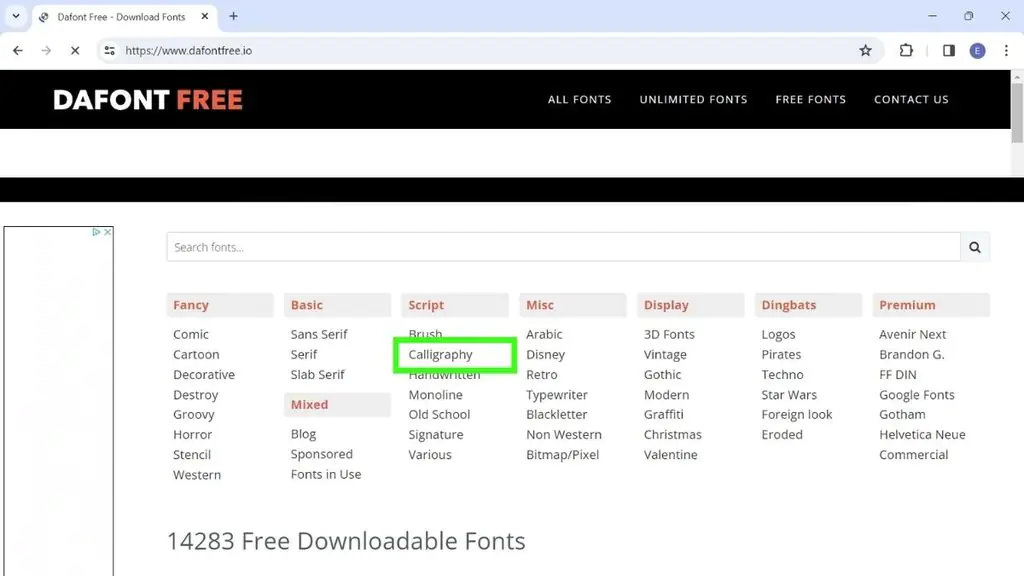Toggle the browser side panel icon

coord(949,51)
